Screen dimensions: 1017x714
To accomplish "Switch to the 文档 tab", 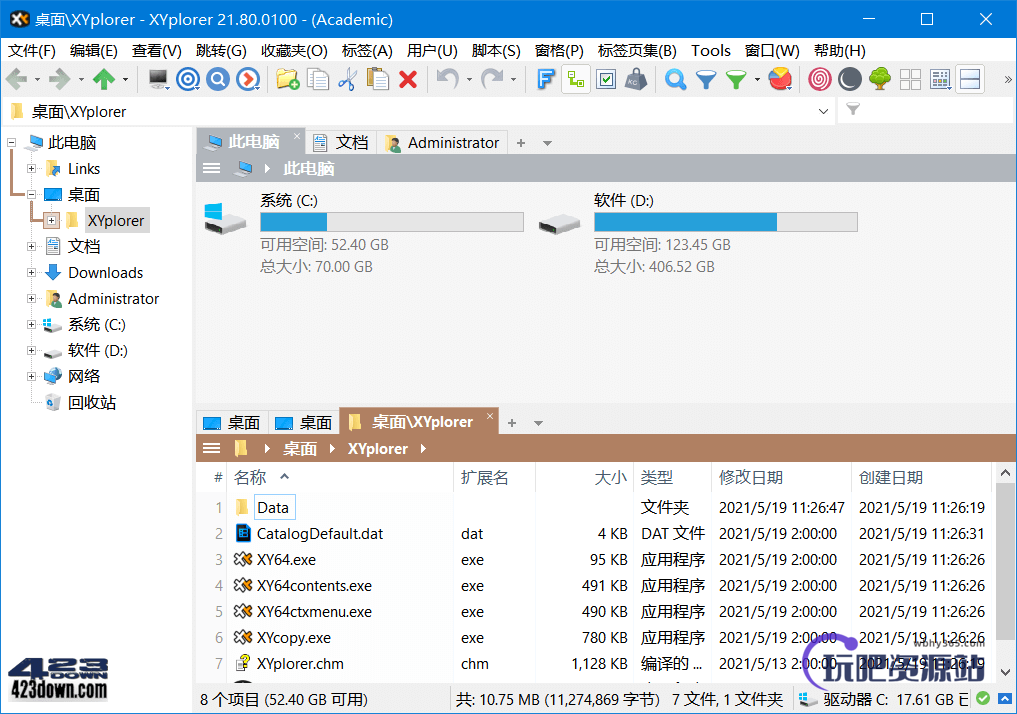I will (x=341, y=143).
